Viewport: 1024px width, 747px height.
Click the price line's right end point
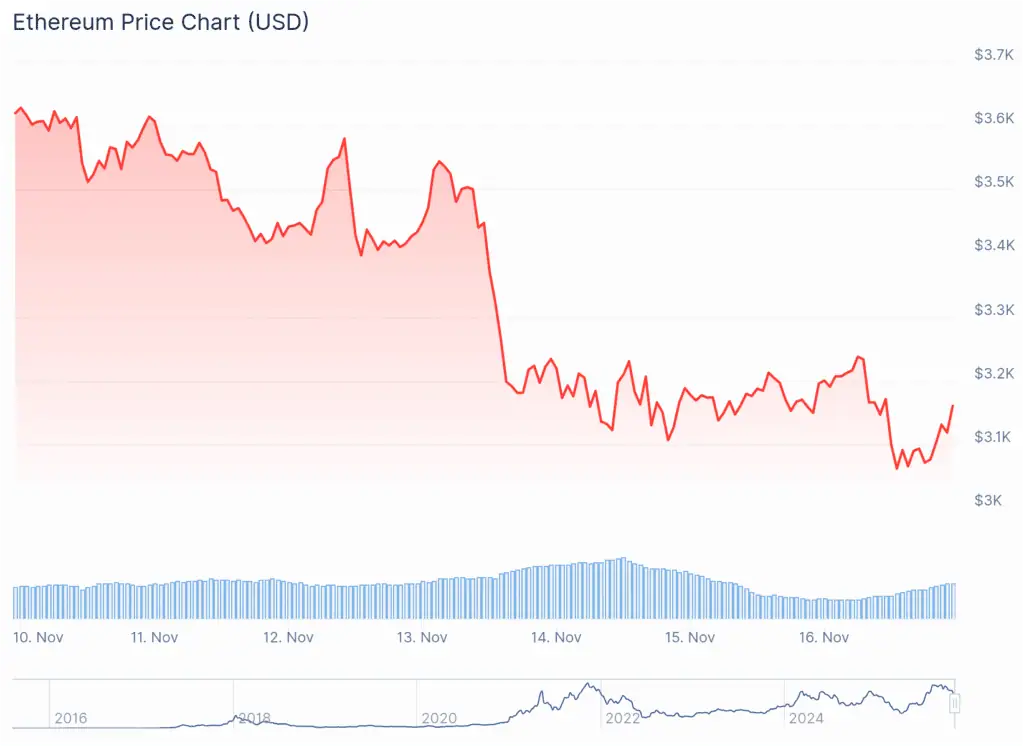tap(952, 405)
